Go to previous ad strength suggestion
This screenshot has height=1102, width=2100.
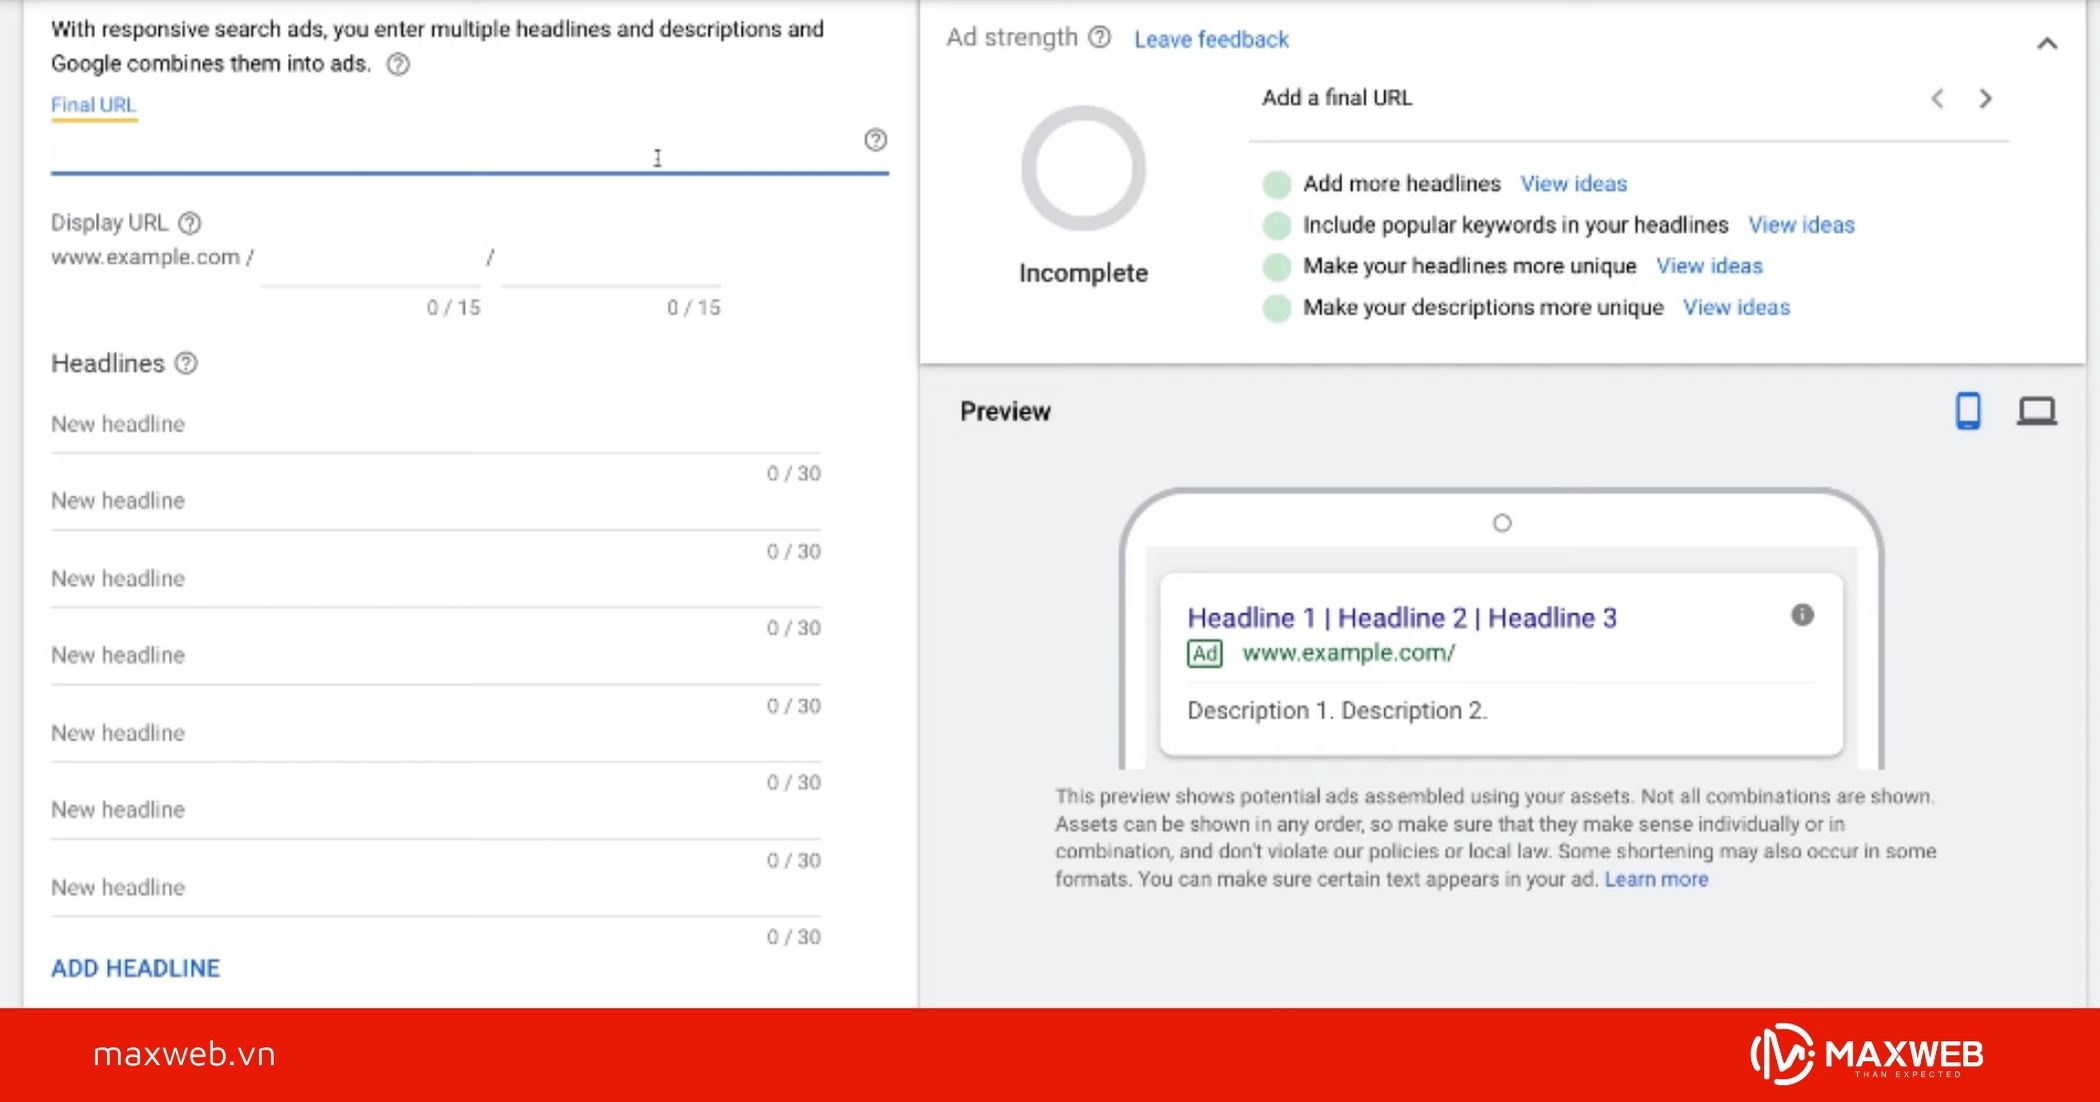[1937, 98]
